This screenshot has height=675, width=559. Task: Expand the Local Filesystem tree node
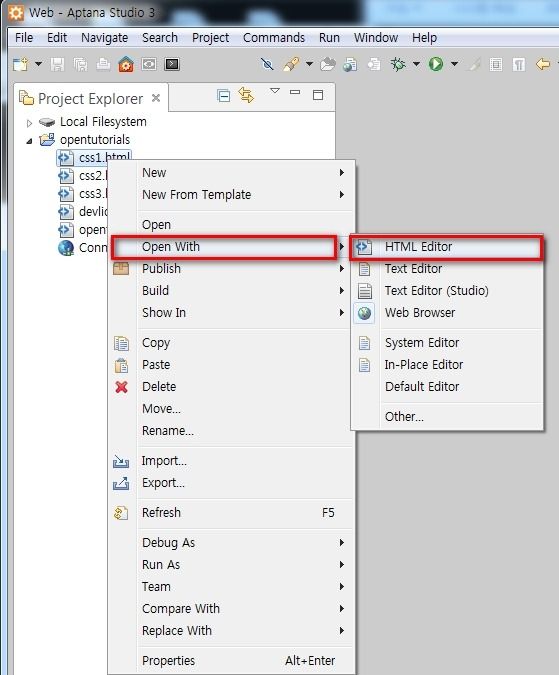point(29,123)
